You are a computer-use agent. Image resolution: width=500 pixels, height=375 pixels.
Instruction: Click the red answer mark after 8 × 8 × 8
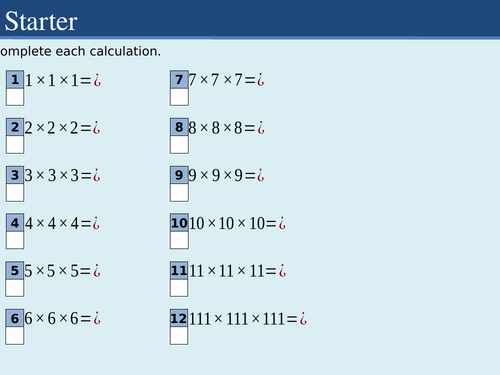point(261,128)
